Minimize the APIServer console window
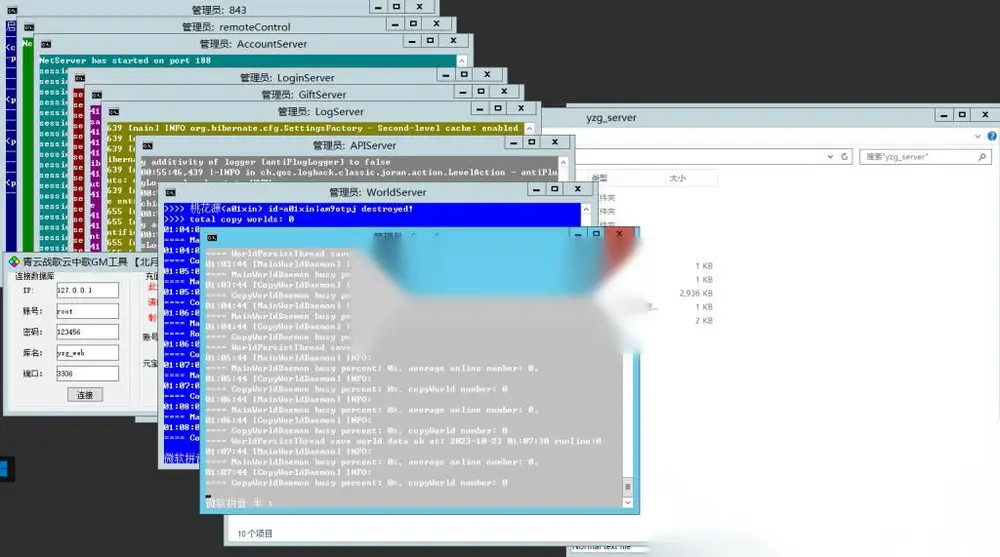 [513, 142]
